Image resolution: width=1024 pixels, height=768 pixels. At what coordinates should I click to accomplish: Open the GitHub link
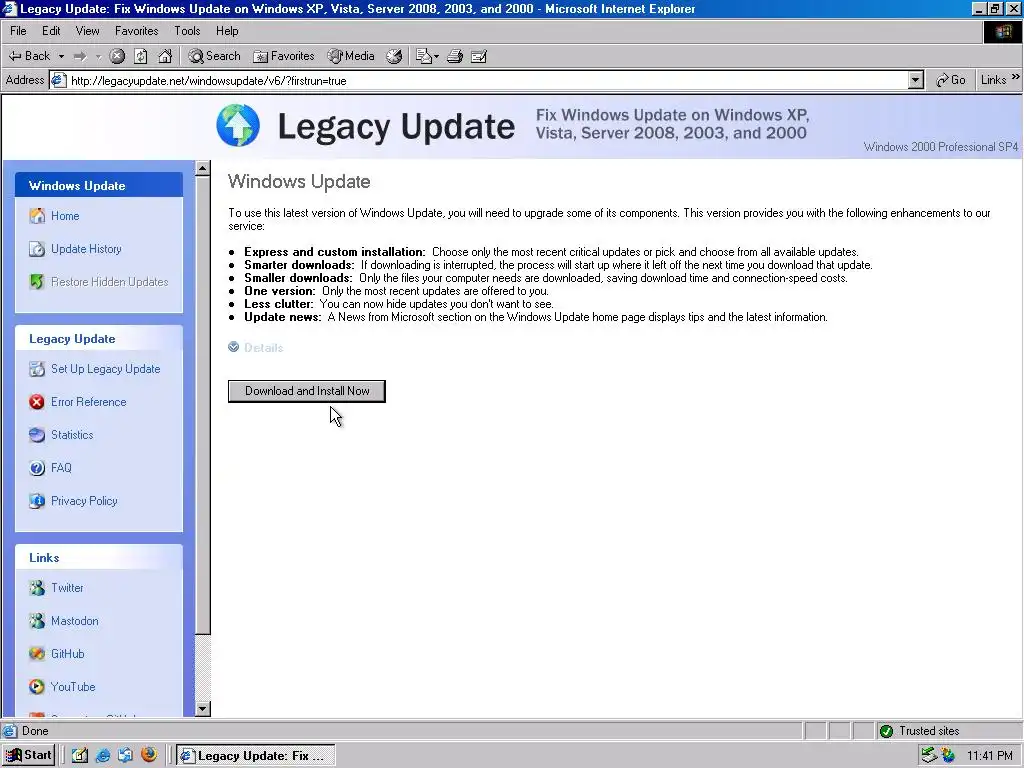68,654
